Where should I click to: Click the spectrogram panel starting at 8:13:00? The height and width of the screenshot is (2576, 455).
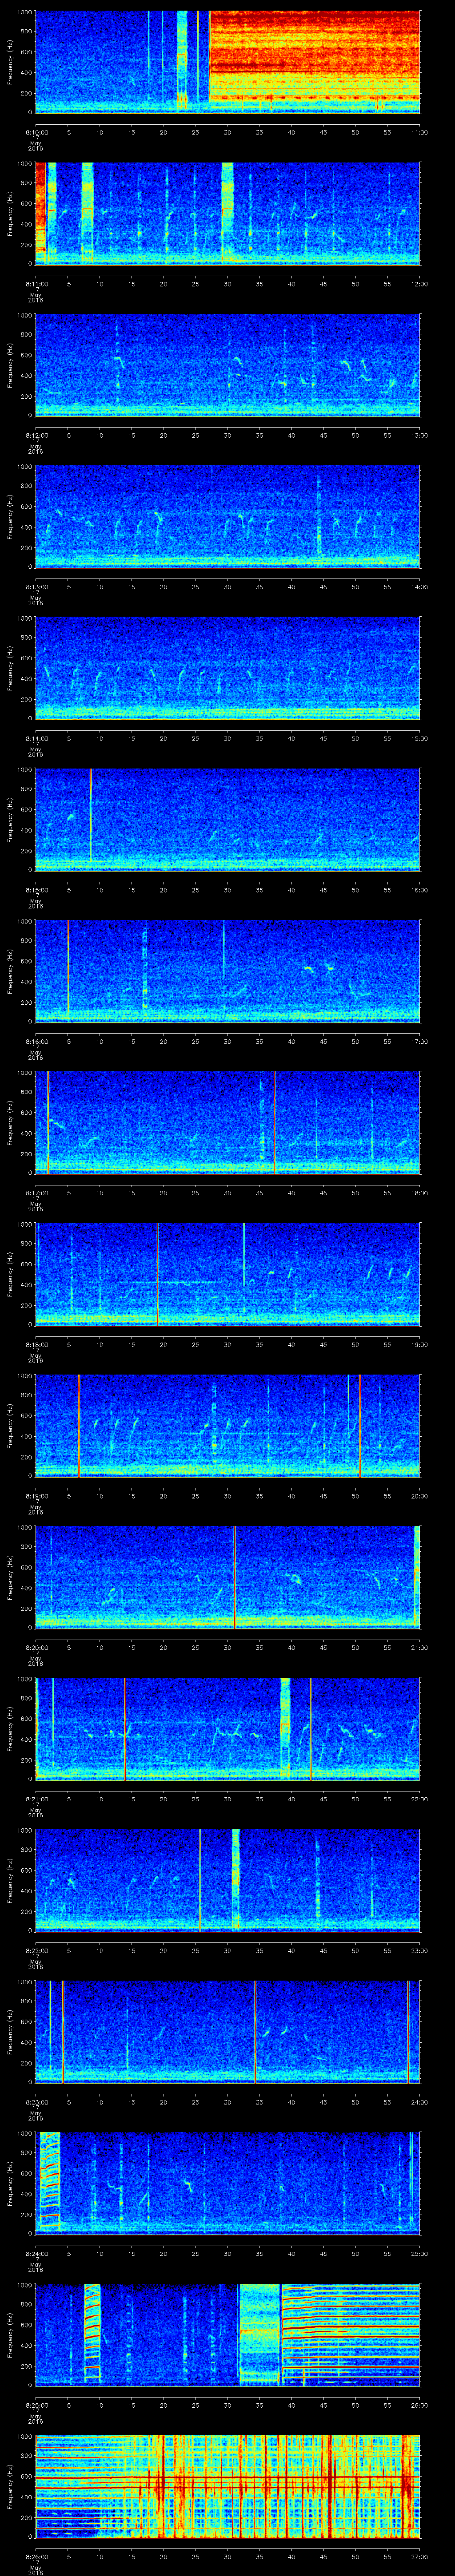(228, 517)
